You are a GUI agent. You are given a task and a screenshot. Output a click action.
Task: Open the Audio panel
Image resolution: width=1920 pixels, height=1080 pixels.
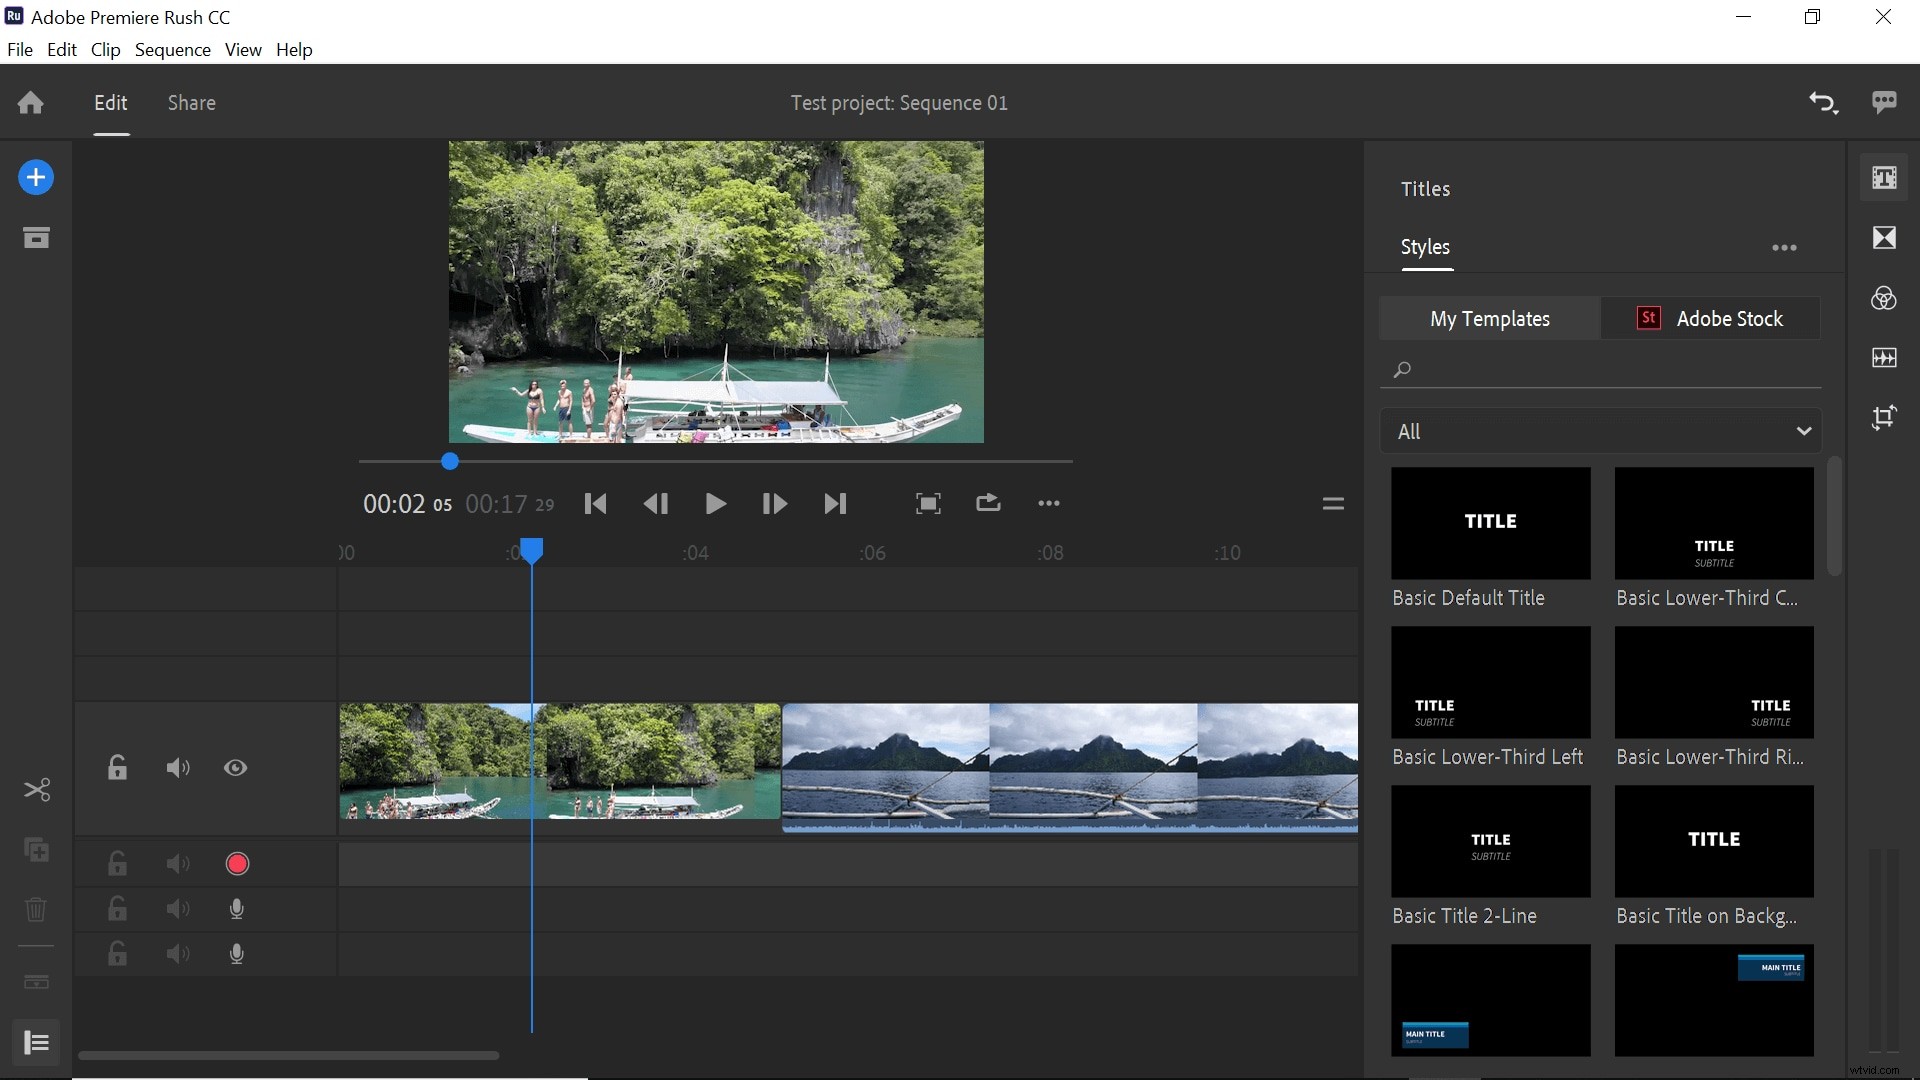1885,358
